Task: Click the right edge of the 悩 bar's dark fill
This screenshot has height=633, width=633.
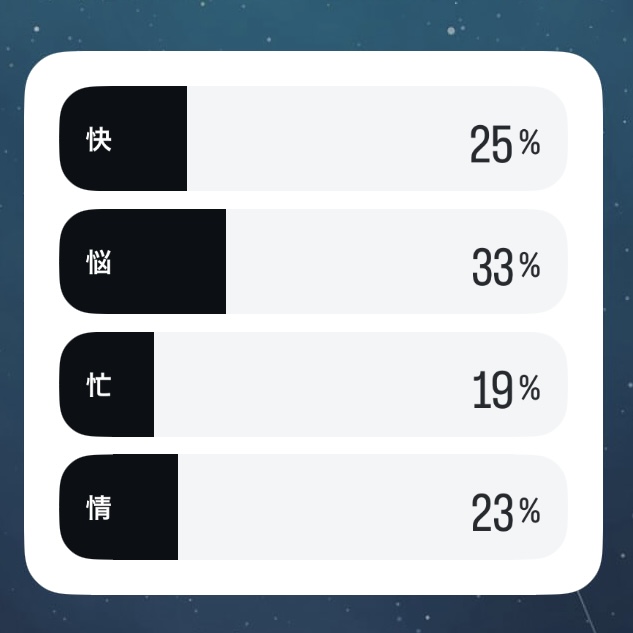Action: (223, 262)
